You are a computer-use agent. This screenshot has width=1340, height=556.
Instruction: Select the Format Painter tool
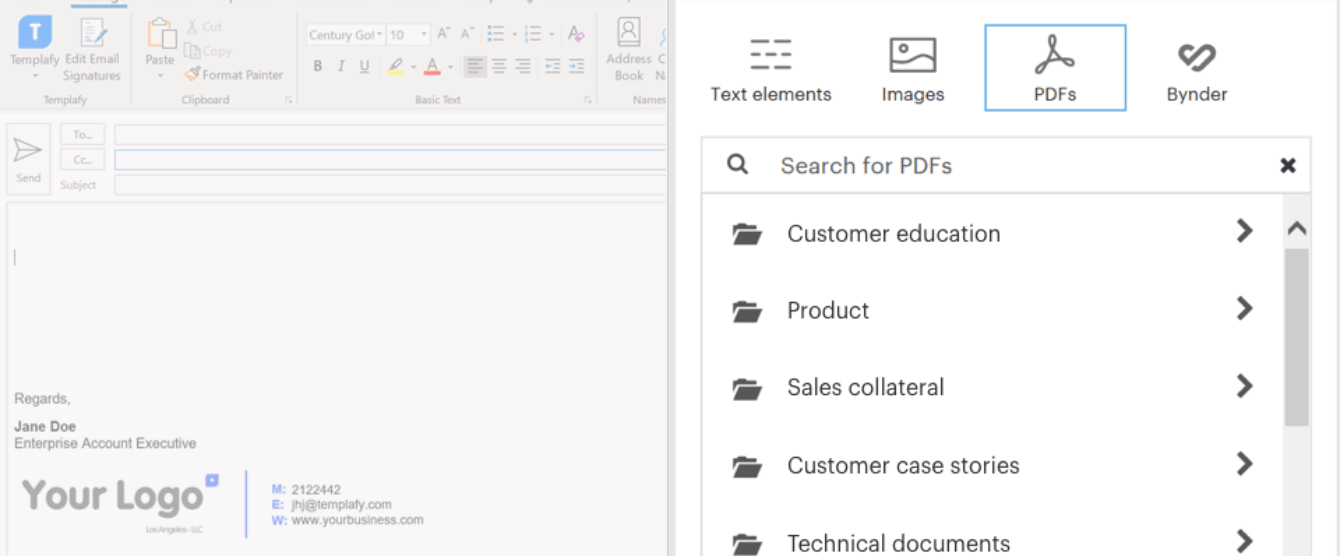233,75
